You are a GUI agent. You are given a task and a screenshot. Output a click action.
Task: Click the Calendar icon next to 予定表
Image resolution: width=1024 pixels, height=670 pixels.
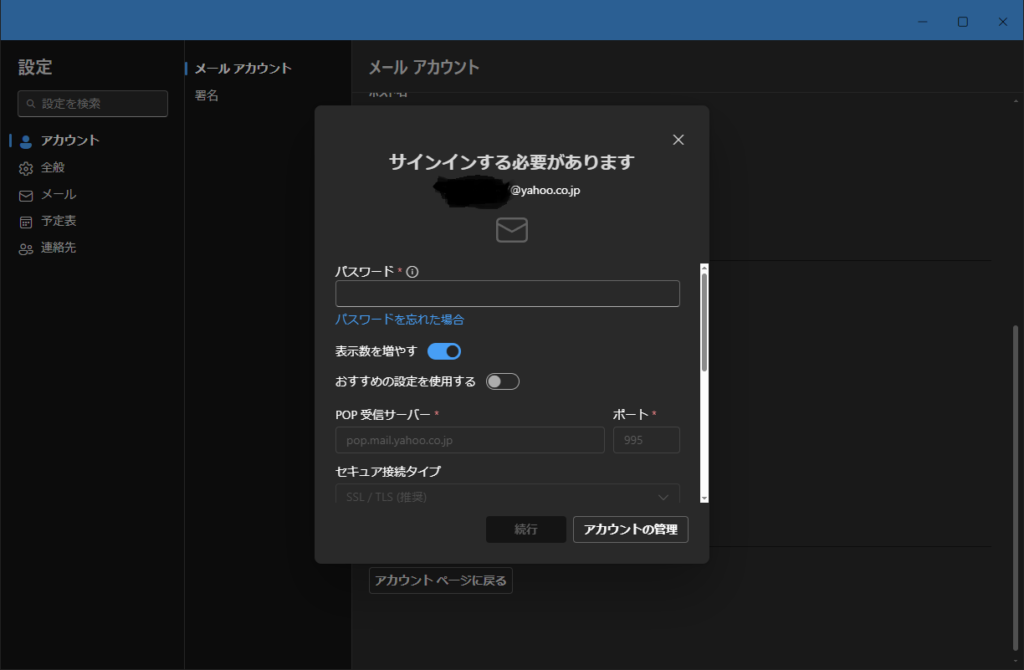pyautogui.click(x=26, y=222)
